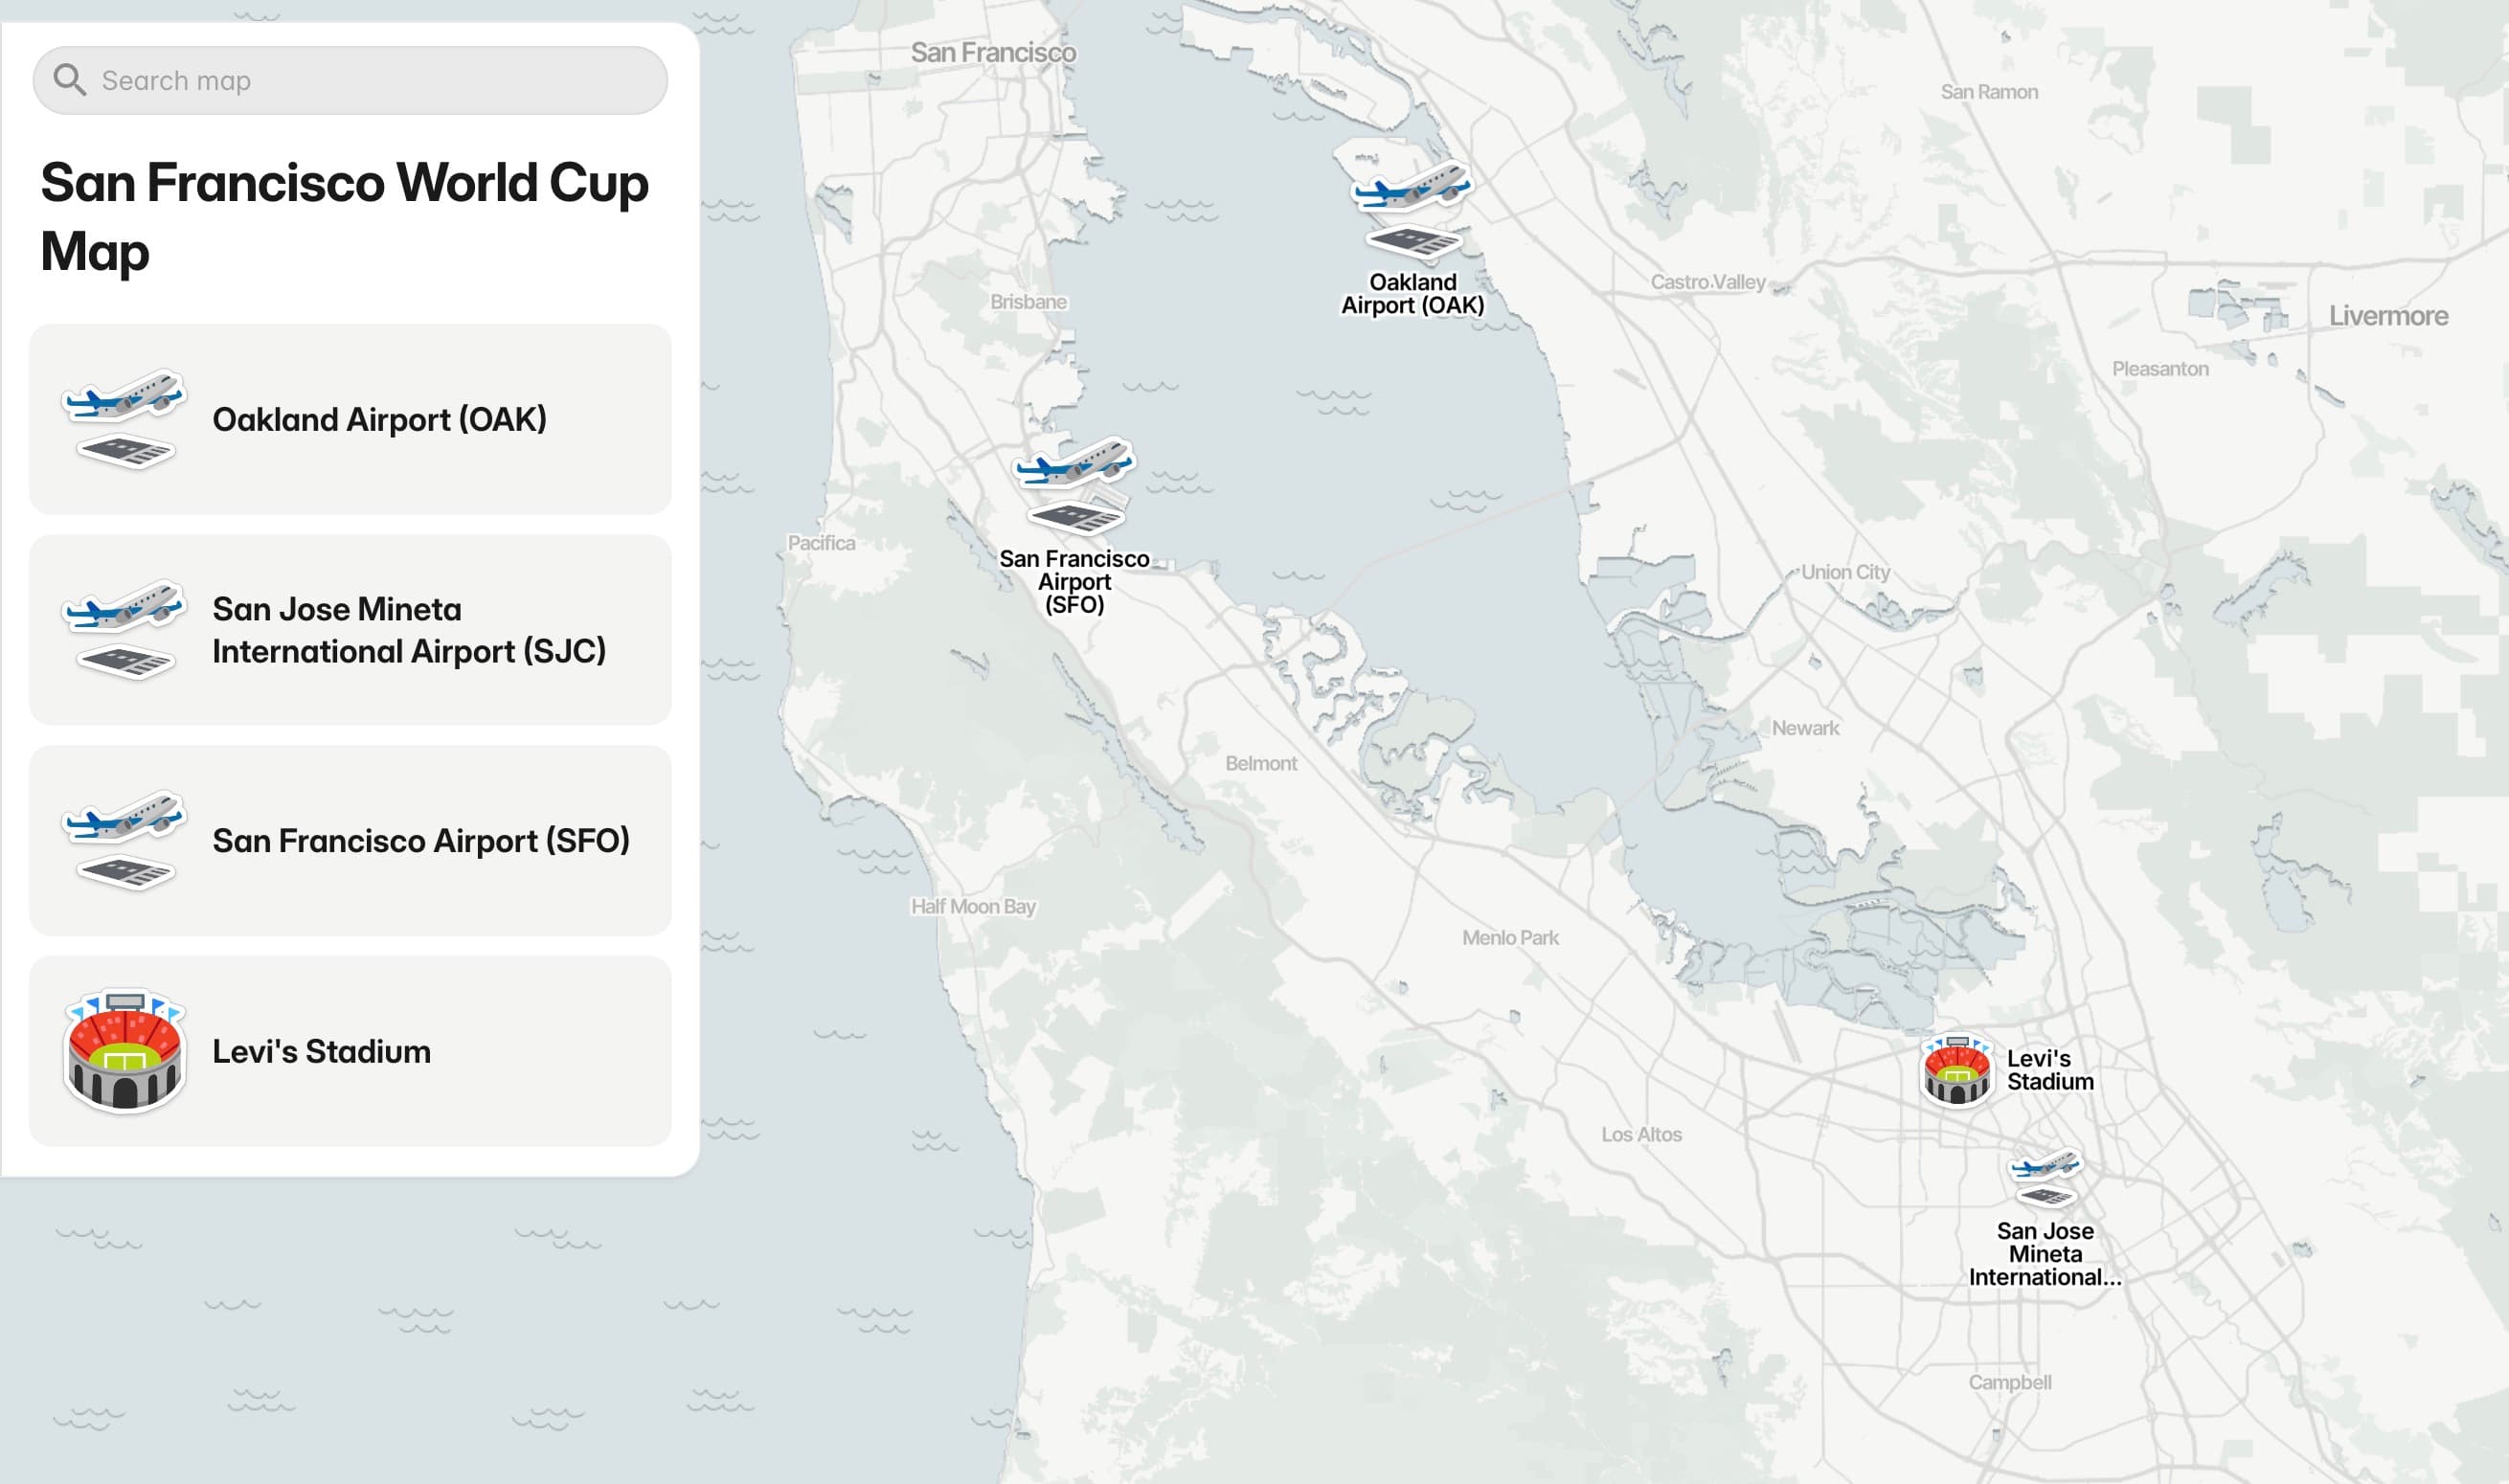Viewport: 2509px width, 1484px height.
Task: Select the stadium icon beside Levi's Stadium entry
Action: click(x=124, y=1051)
